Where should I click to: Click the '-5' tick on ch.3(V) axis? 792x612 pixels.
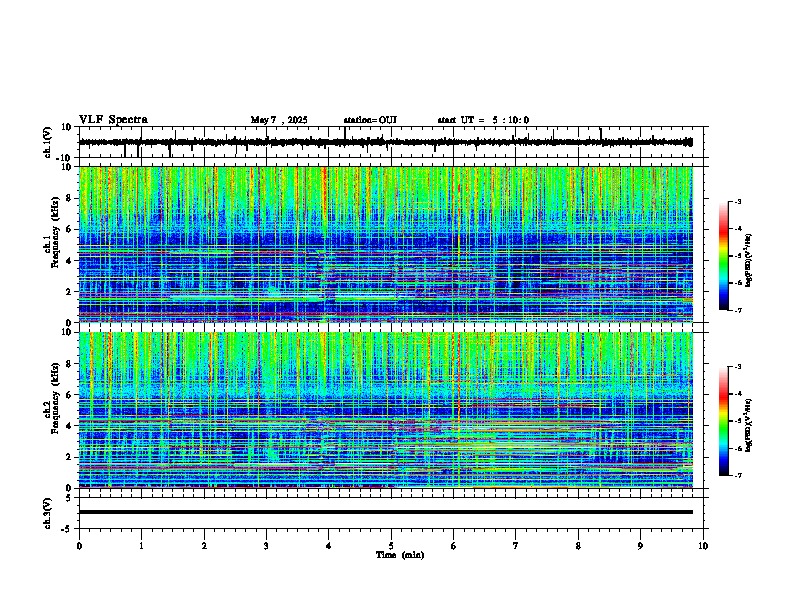click(x=67, y=529)
